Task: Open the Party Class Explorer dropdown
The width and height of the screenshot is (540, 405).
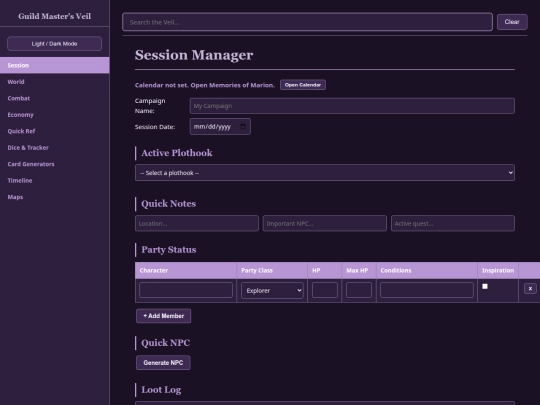Action: coord(272,290)
